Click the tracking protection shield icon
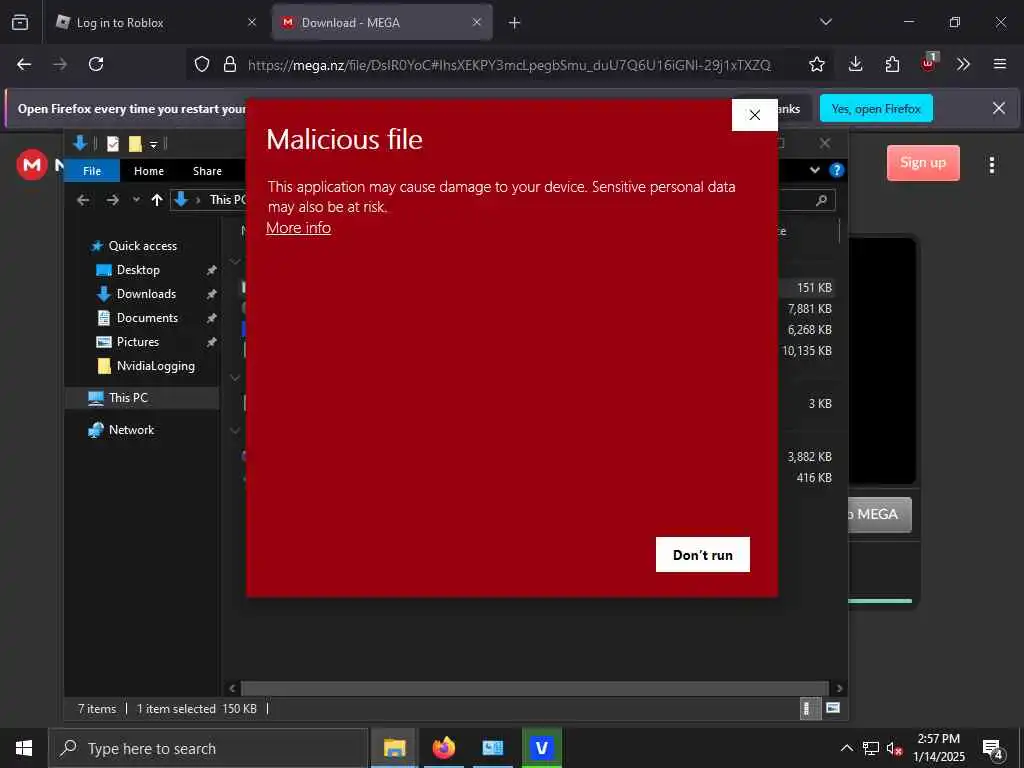This screenshot has height=768, width=1024. pyautogui.click(x=202, y=64)
